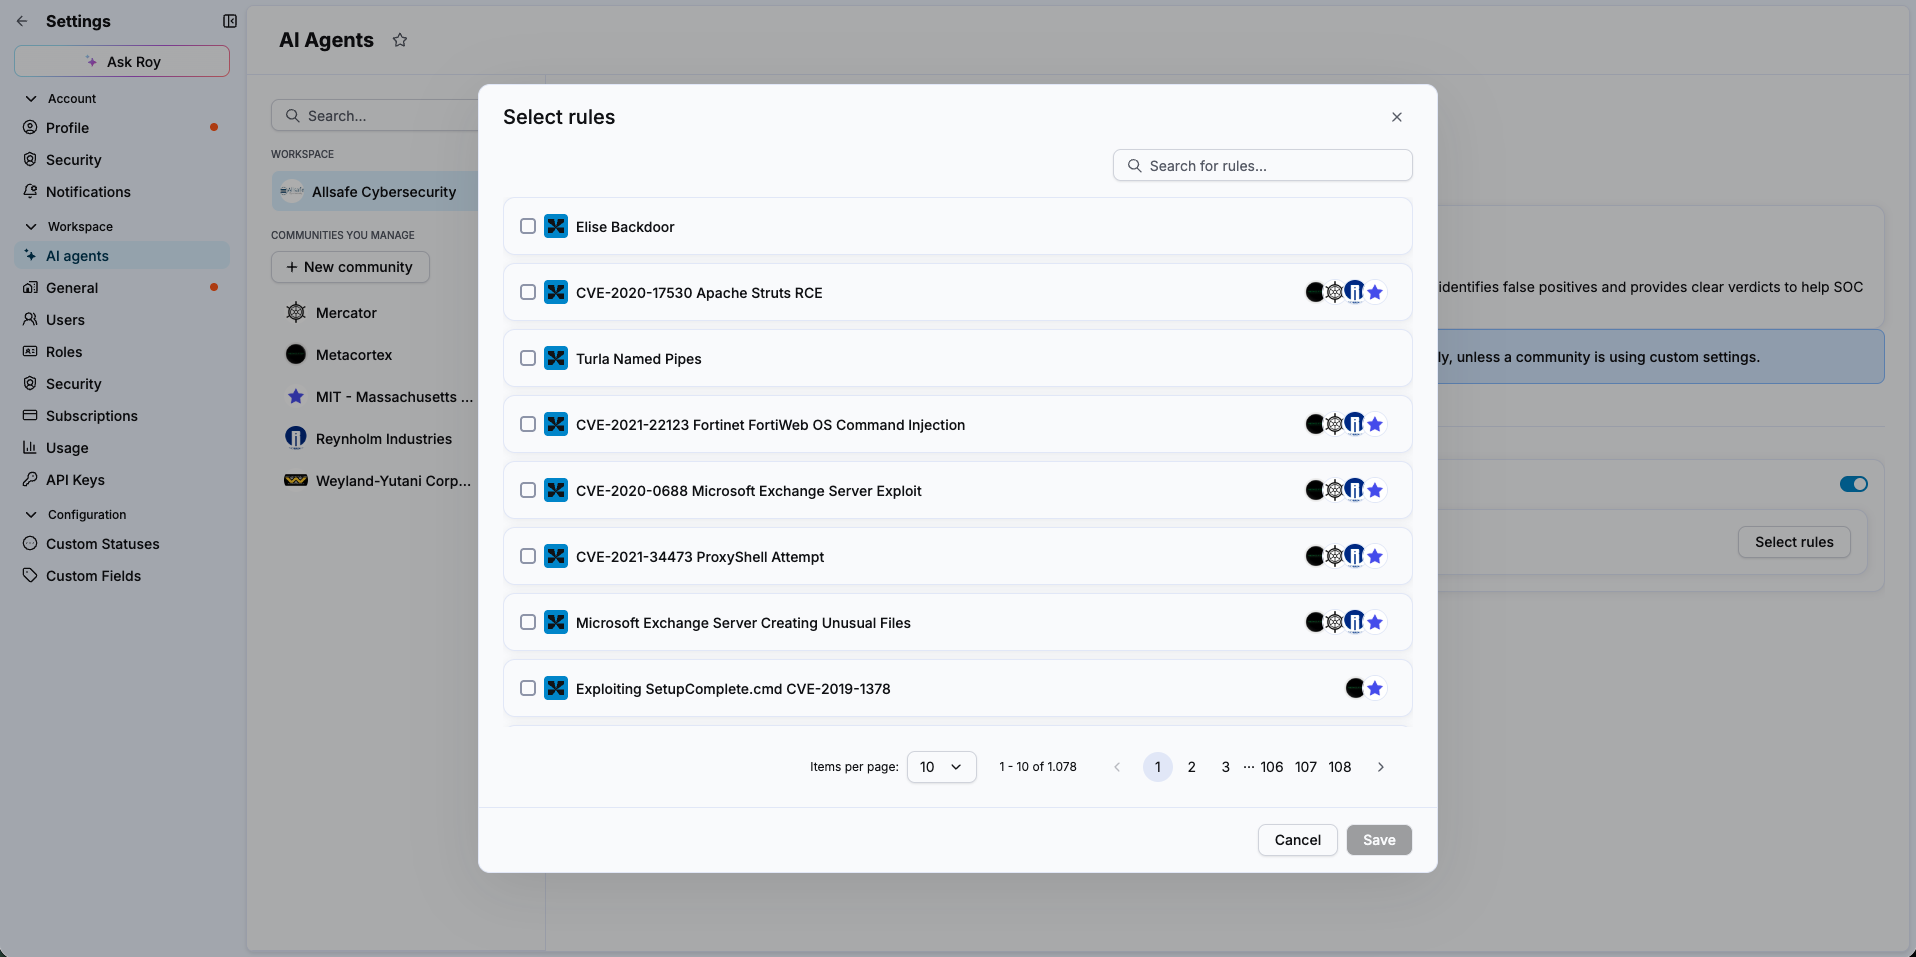Close the Select rules dialog

pyautogui.click(x=1397, y=117)
